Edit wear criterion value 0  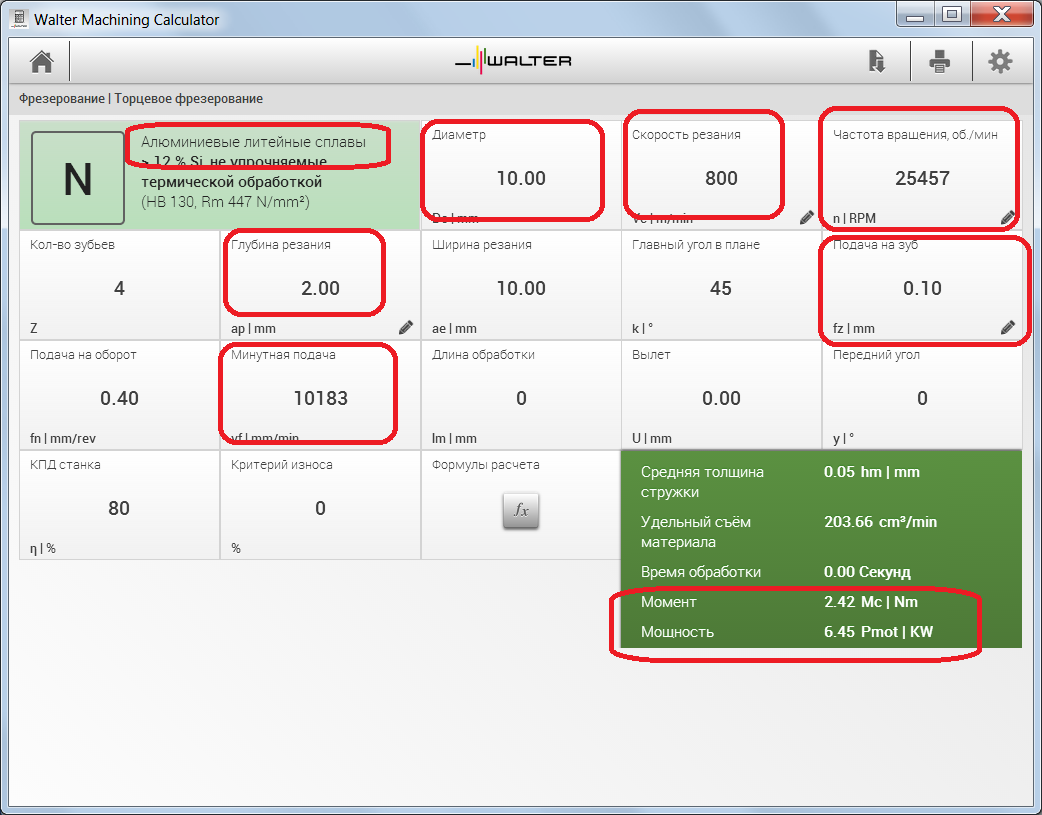(320, 508)
